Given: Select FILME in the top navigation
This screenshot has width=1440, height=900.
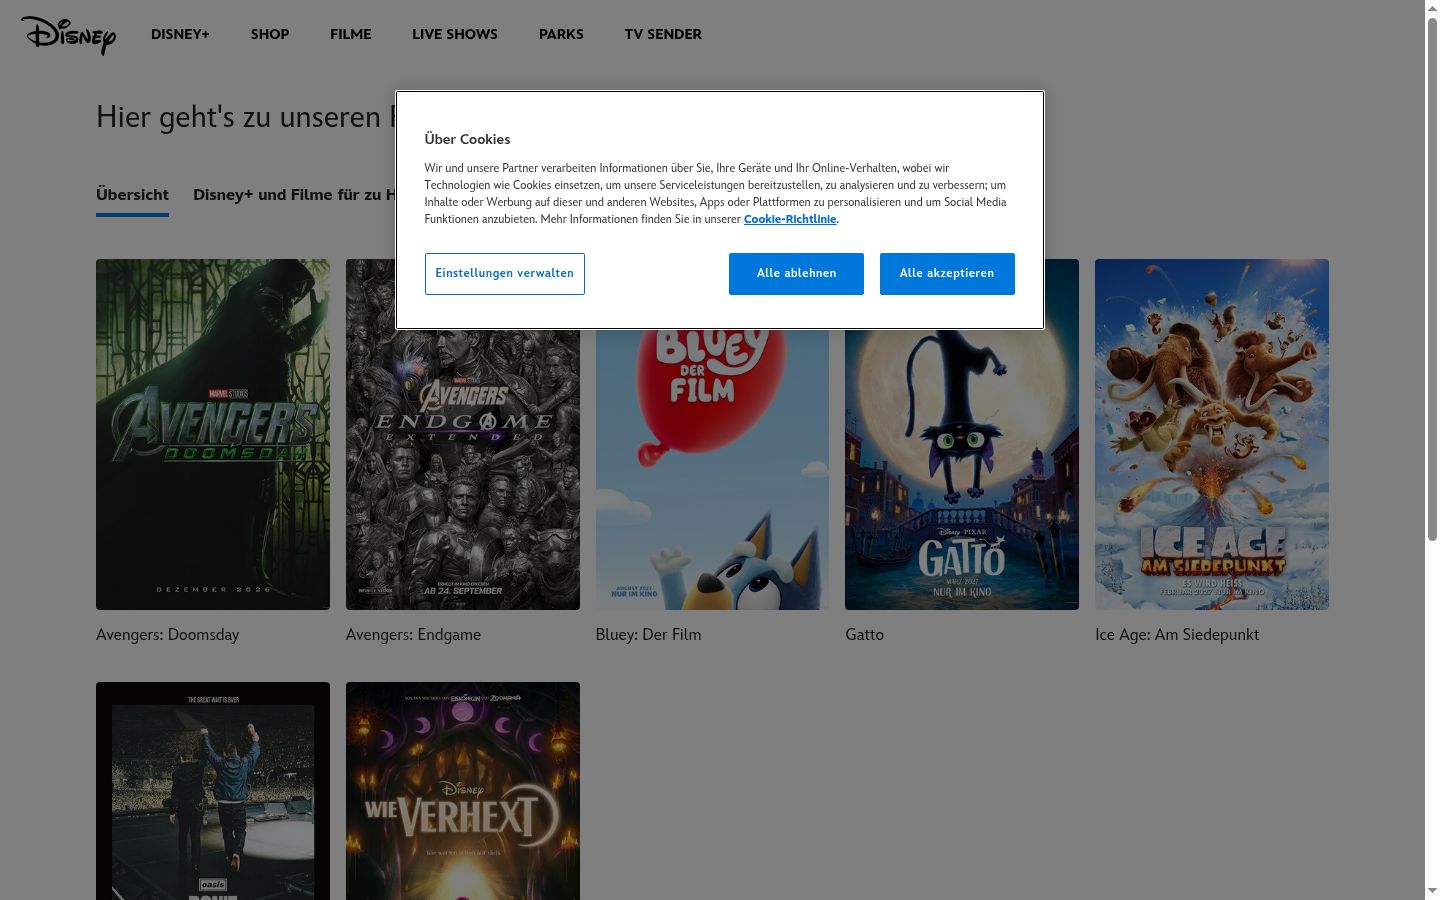Looking at the screenshot, I should [351, 34].
